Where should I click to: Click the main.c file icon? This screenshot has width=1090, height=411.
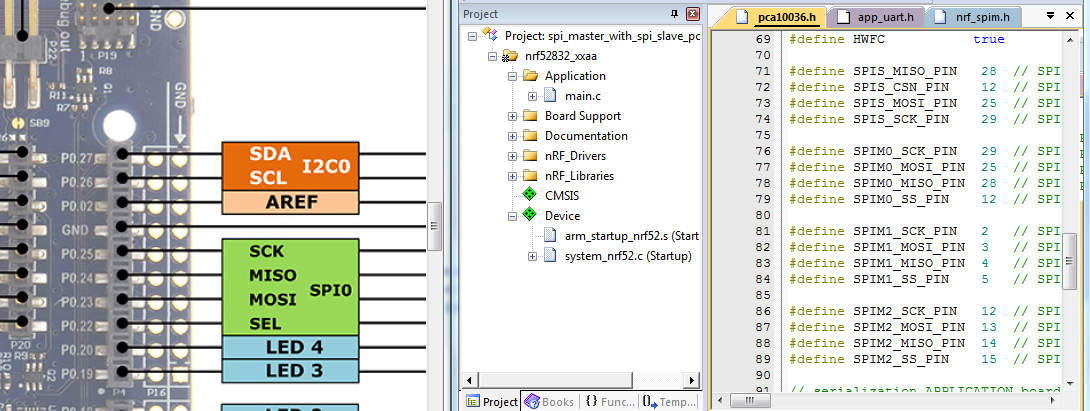pyautogui.click(x=551, y=96)
